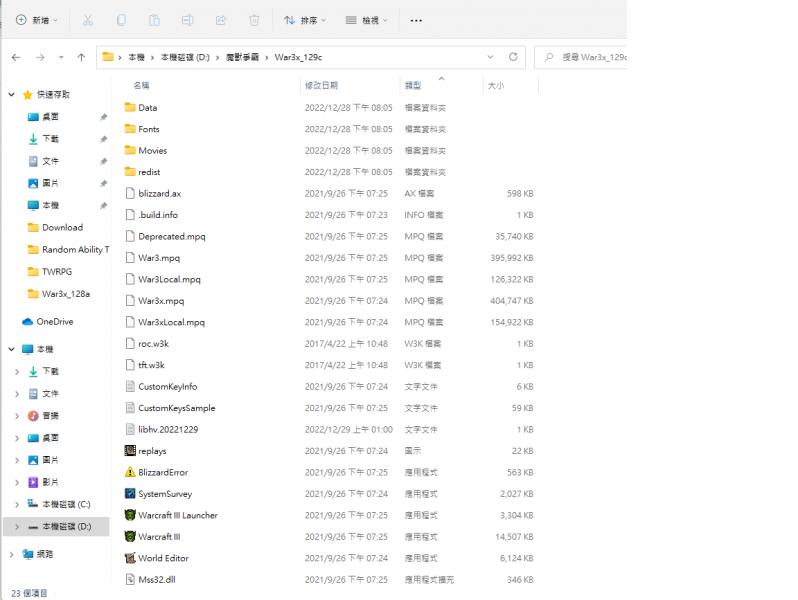
Task: Expand the Videos (影片) tree node
Action: pos(17,482)
